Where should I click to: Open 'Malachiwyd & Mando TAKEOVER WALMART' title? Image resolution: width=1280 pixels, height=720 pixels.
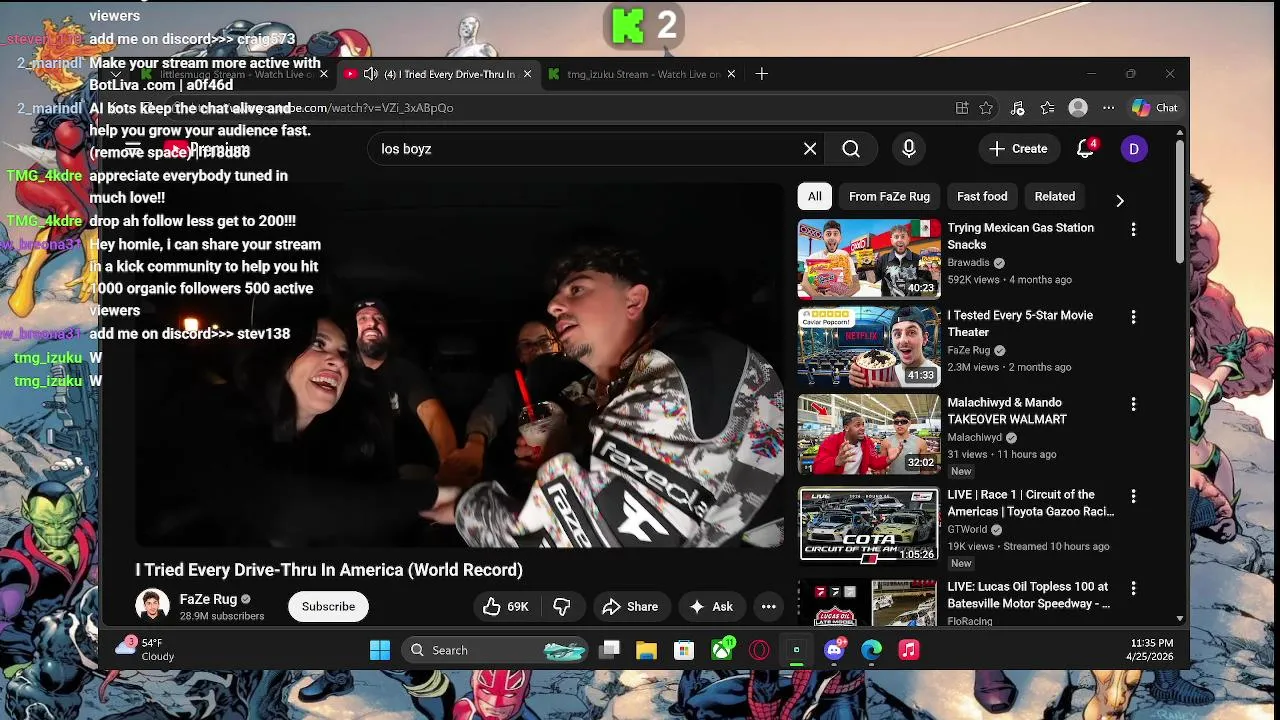[x=1007, y=411]
